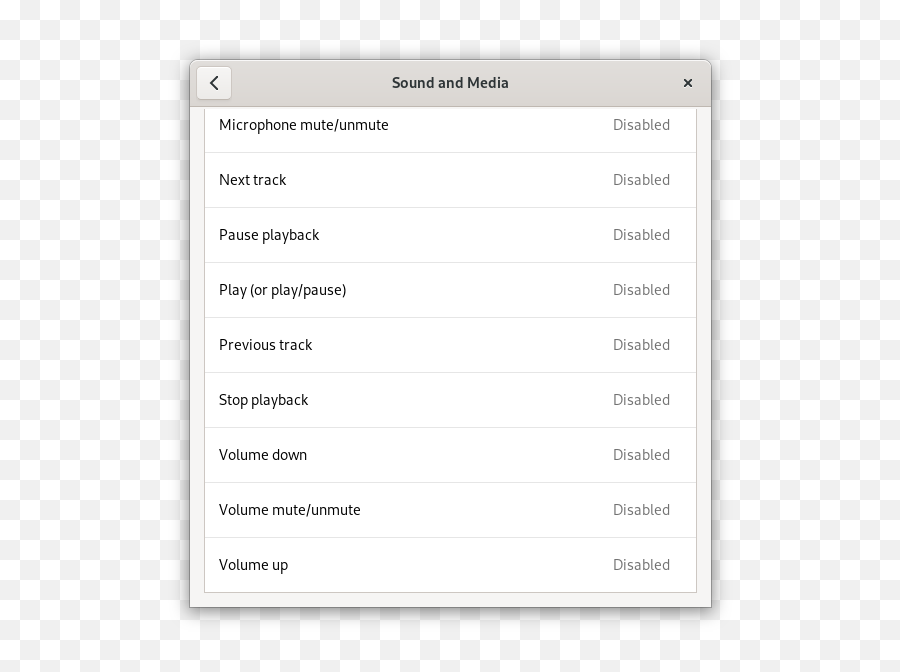Screen dimensions: 900x672
Task: Go back using the header arrow button
Action: pyautogui.click(x=214, y=83)
